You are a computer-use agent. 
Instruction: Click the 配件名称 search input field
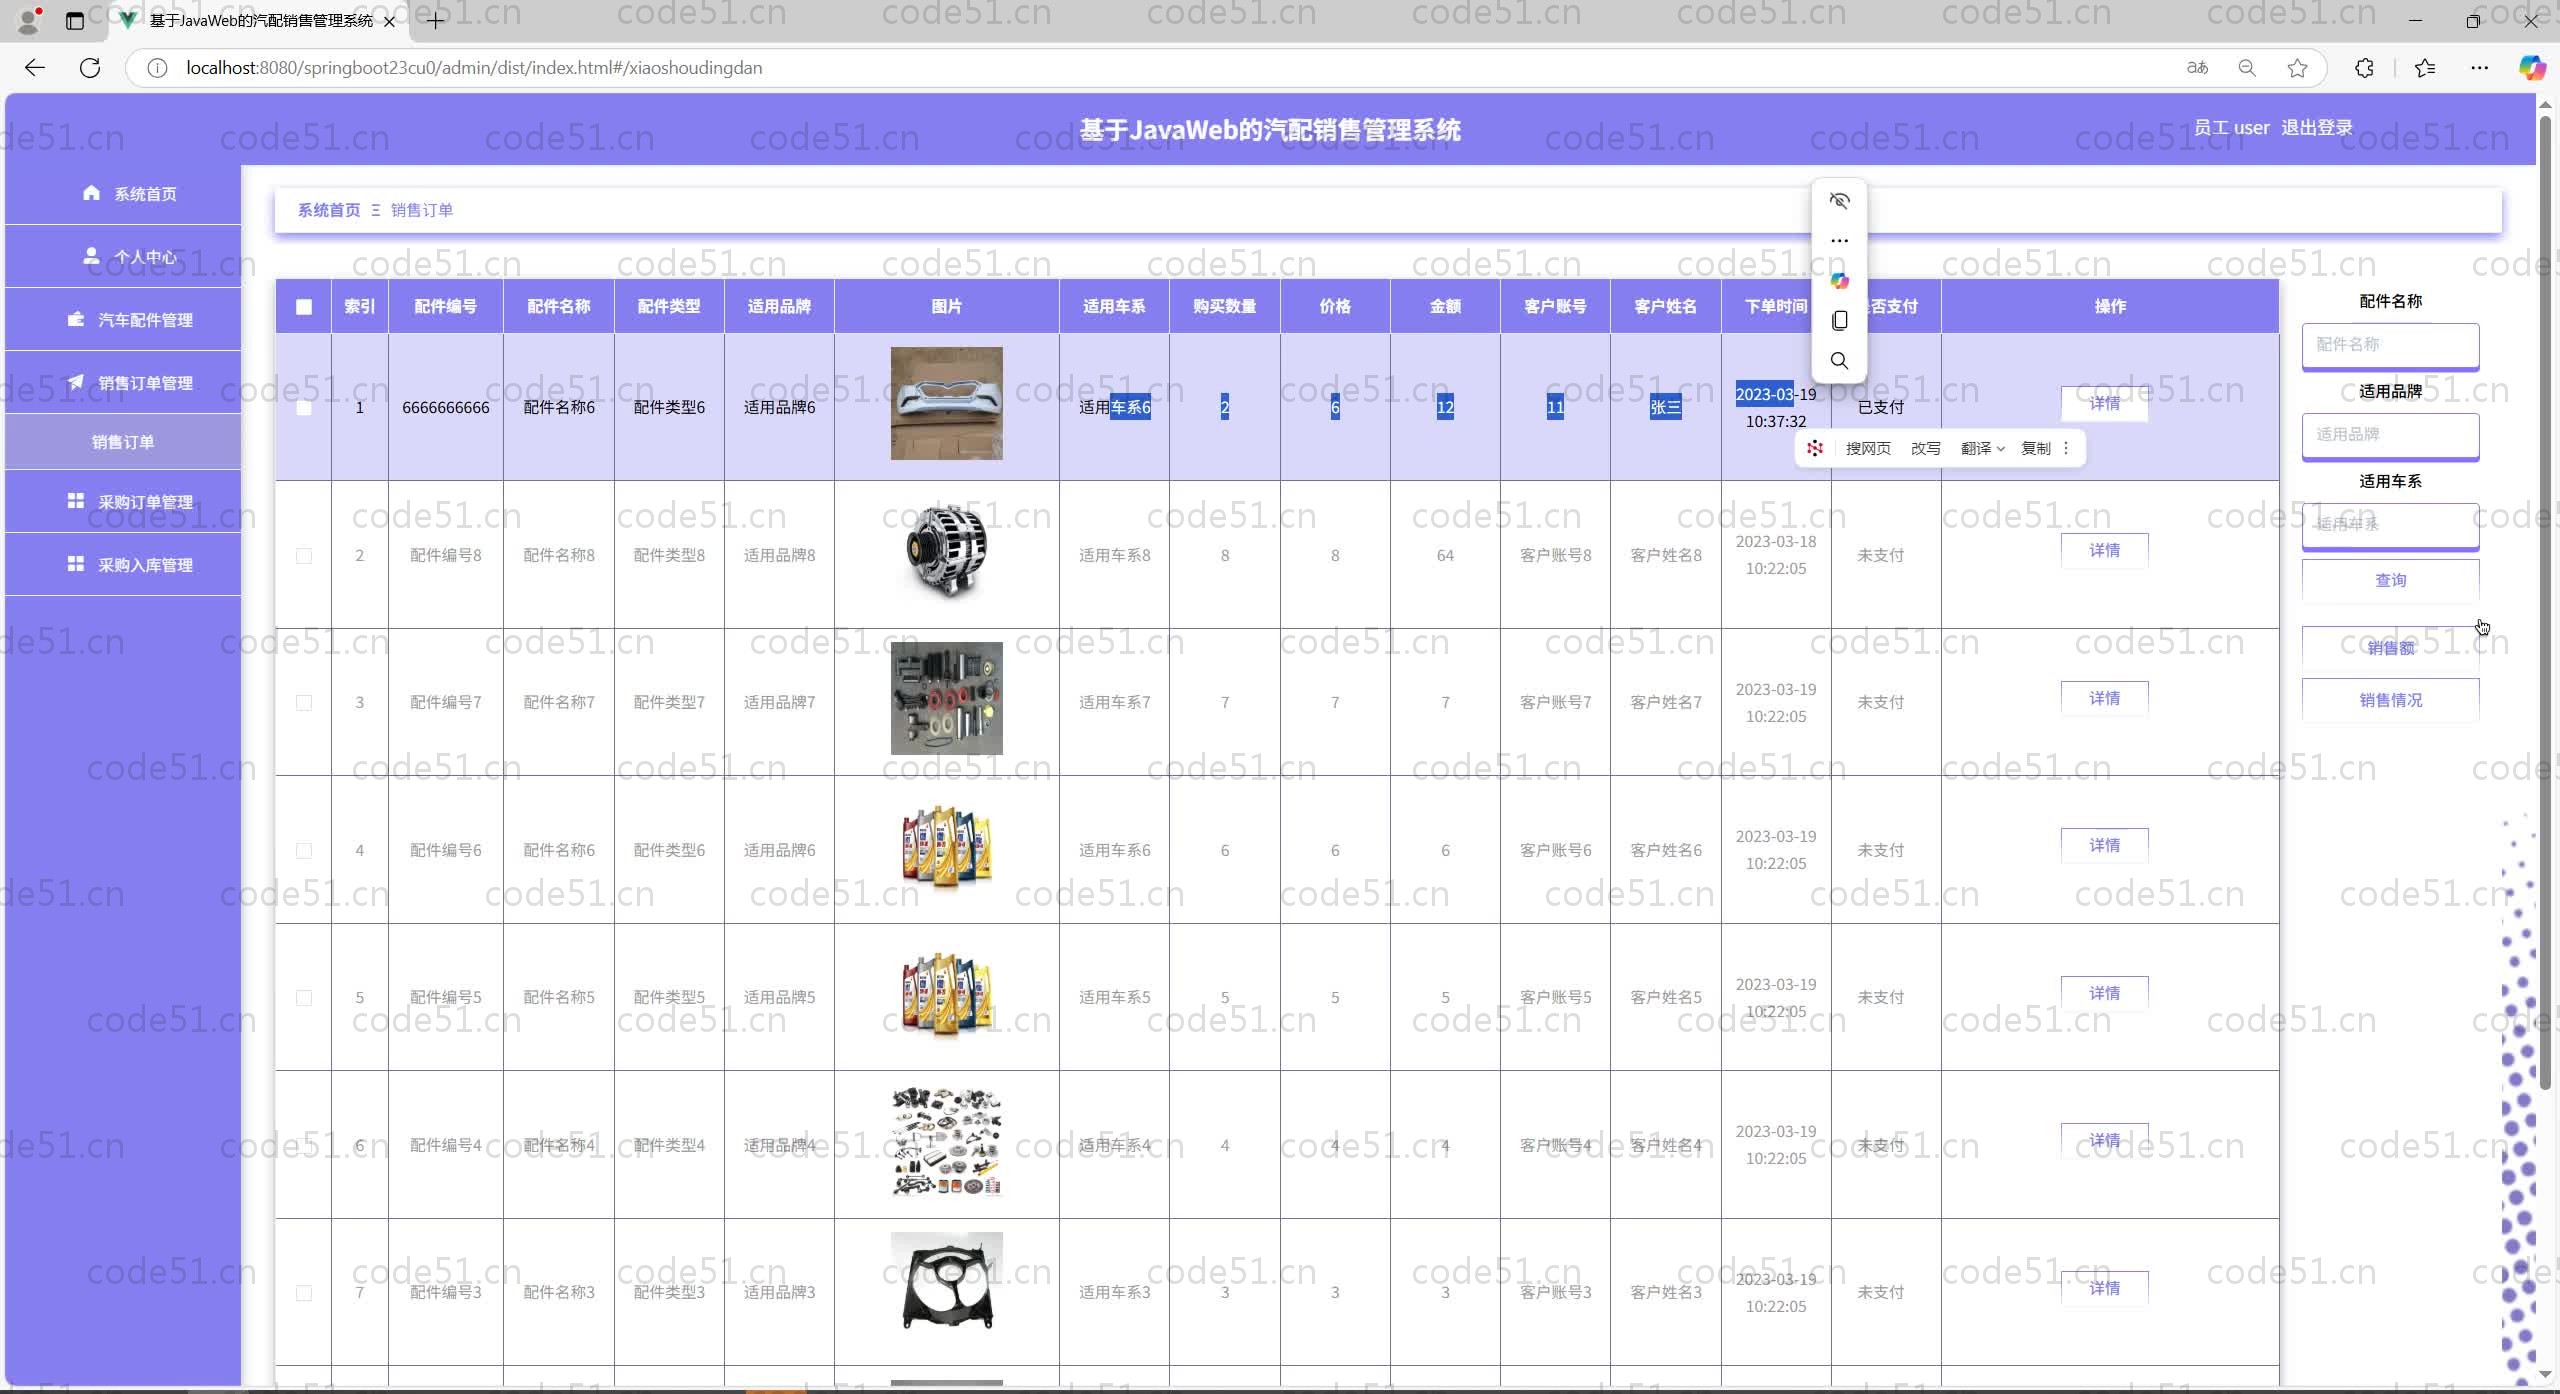[x=2390, y=345]
